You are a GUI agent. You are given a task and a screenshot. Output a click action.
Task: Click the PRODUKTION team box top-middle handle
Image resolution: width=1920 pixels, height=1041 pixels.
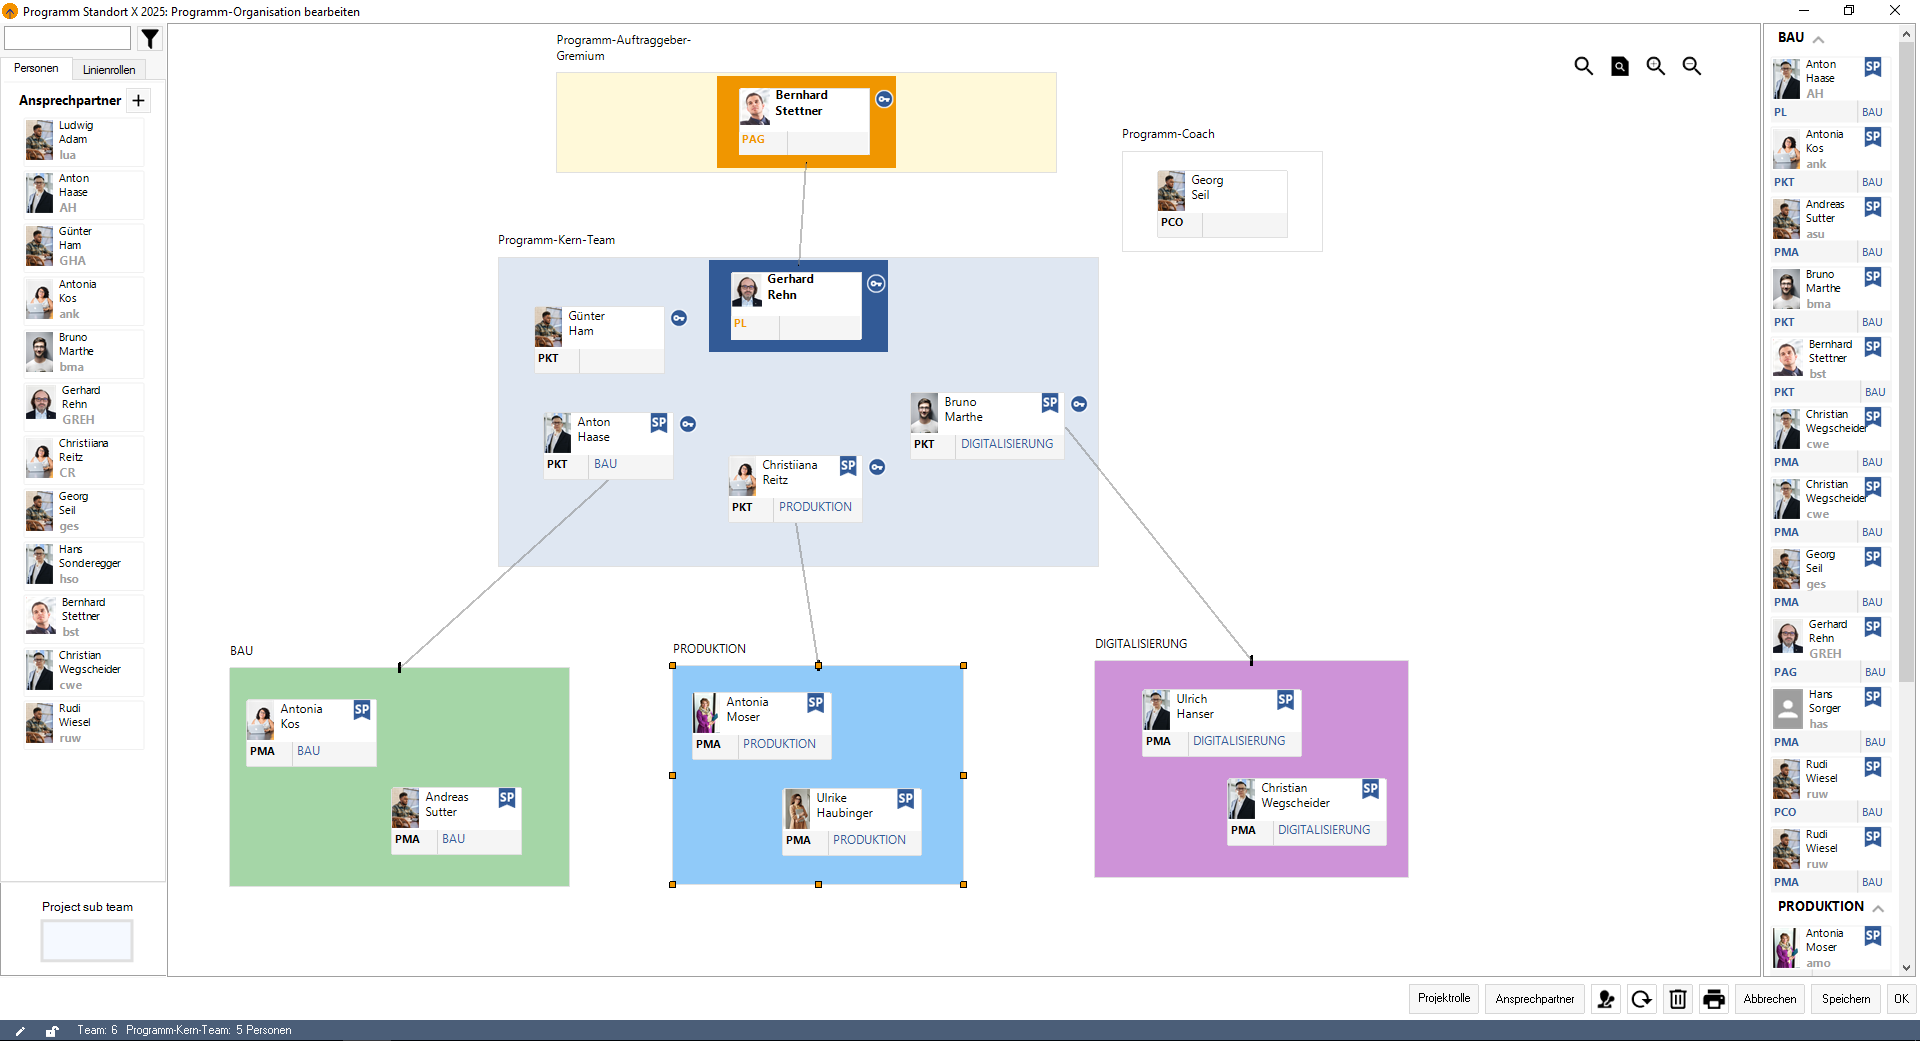[818, 666]
